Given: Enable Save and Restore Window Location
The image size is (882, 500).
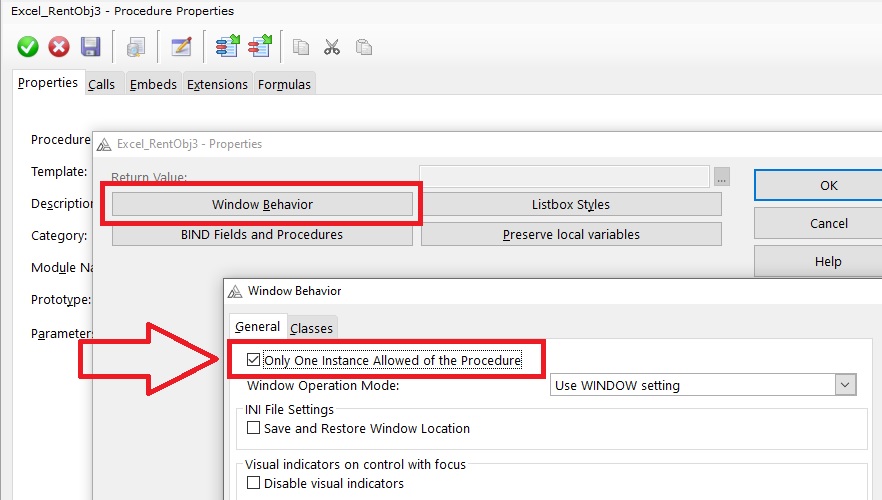Looking at the screenshot, I should click(254, 428).
